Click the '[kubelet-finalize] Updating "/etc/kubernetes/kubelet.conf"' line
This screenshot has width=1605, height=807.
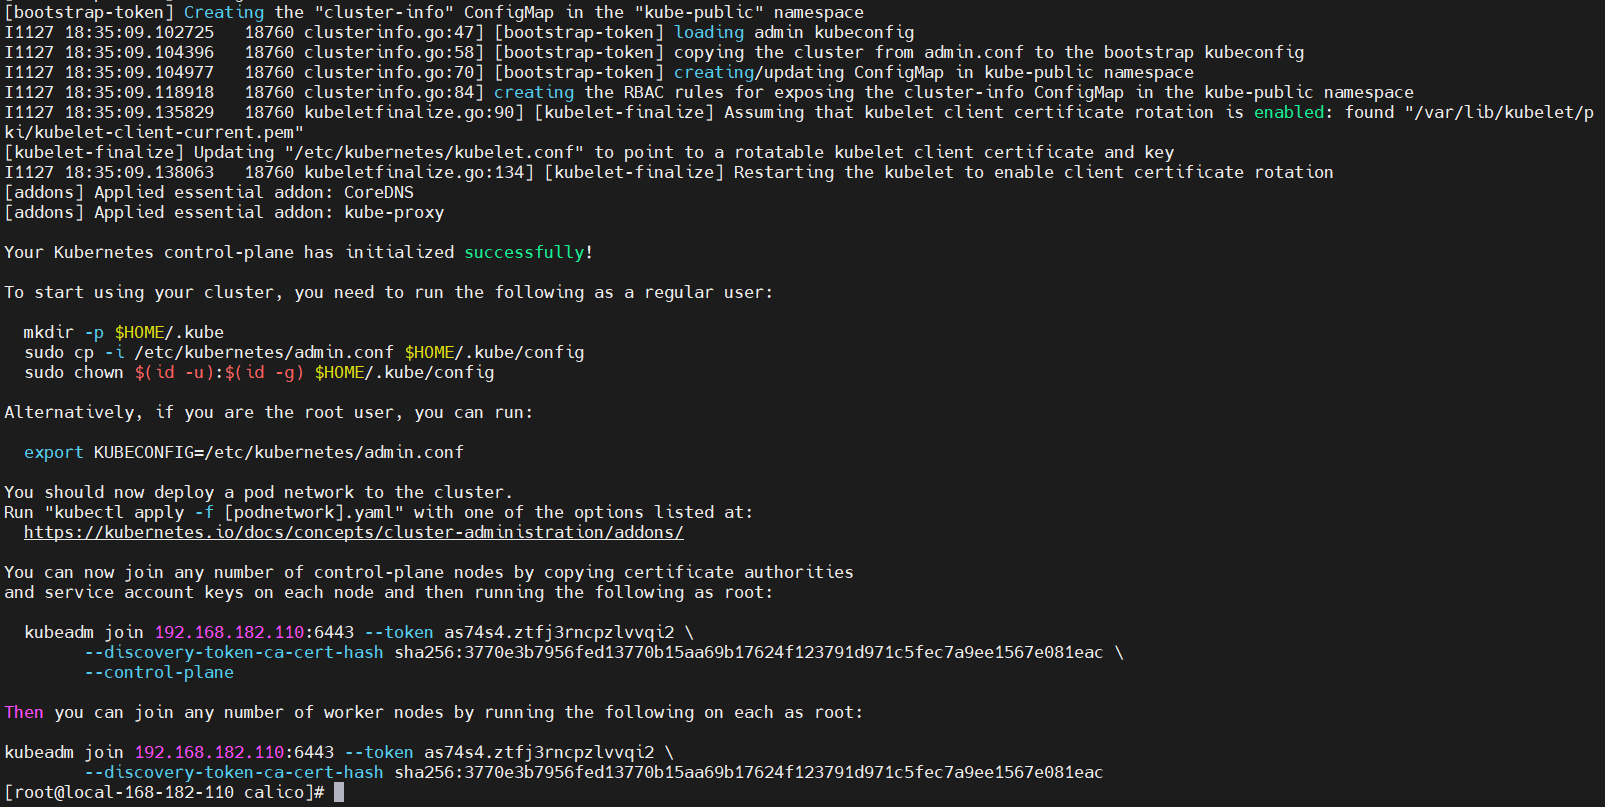tap(589, 152)
